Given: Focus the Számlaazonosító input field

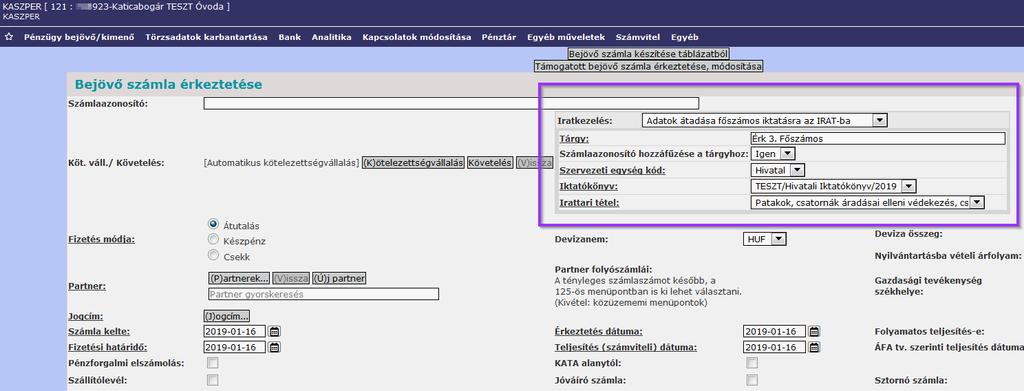Looking at the screenshot, I should pyautogui.click(x=451, y=103).
